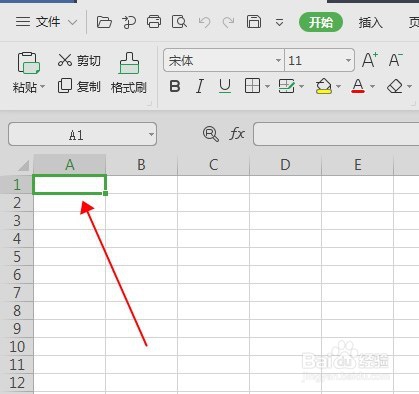Expand the name box dropdown arrow

point(151,134)
